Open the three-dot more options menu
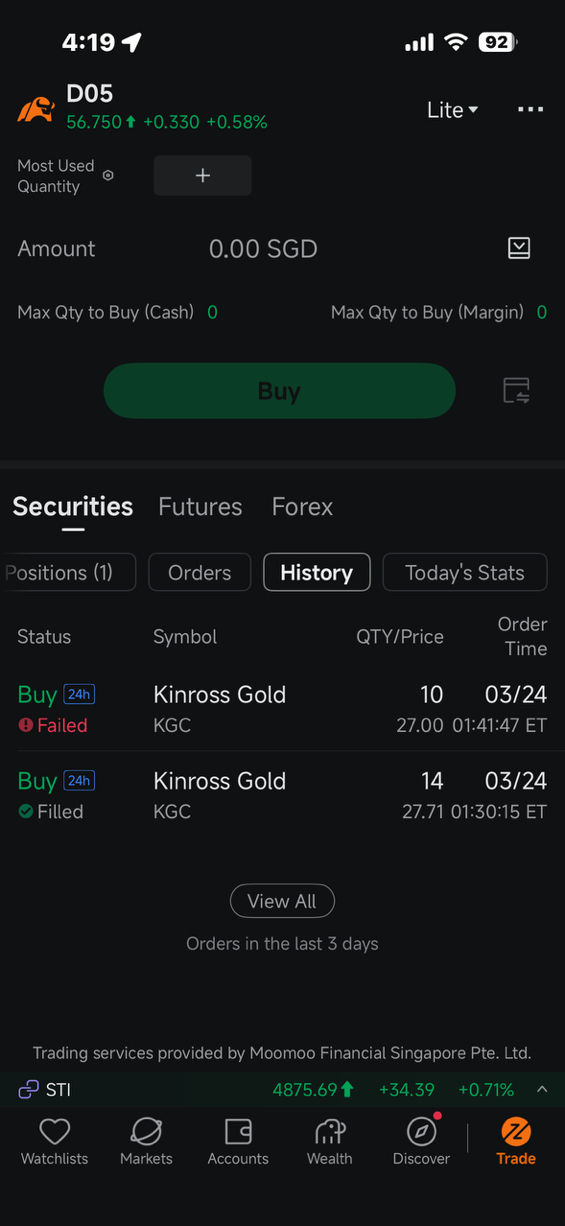 [530, 109]
